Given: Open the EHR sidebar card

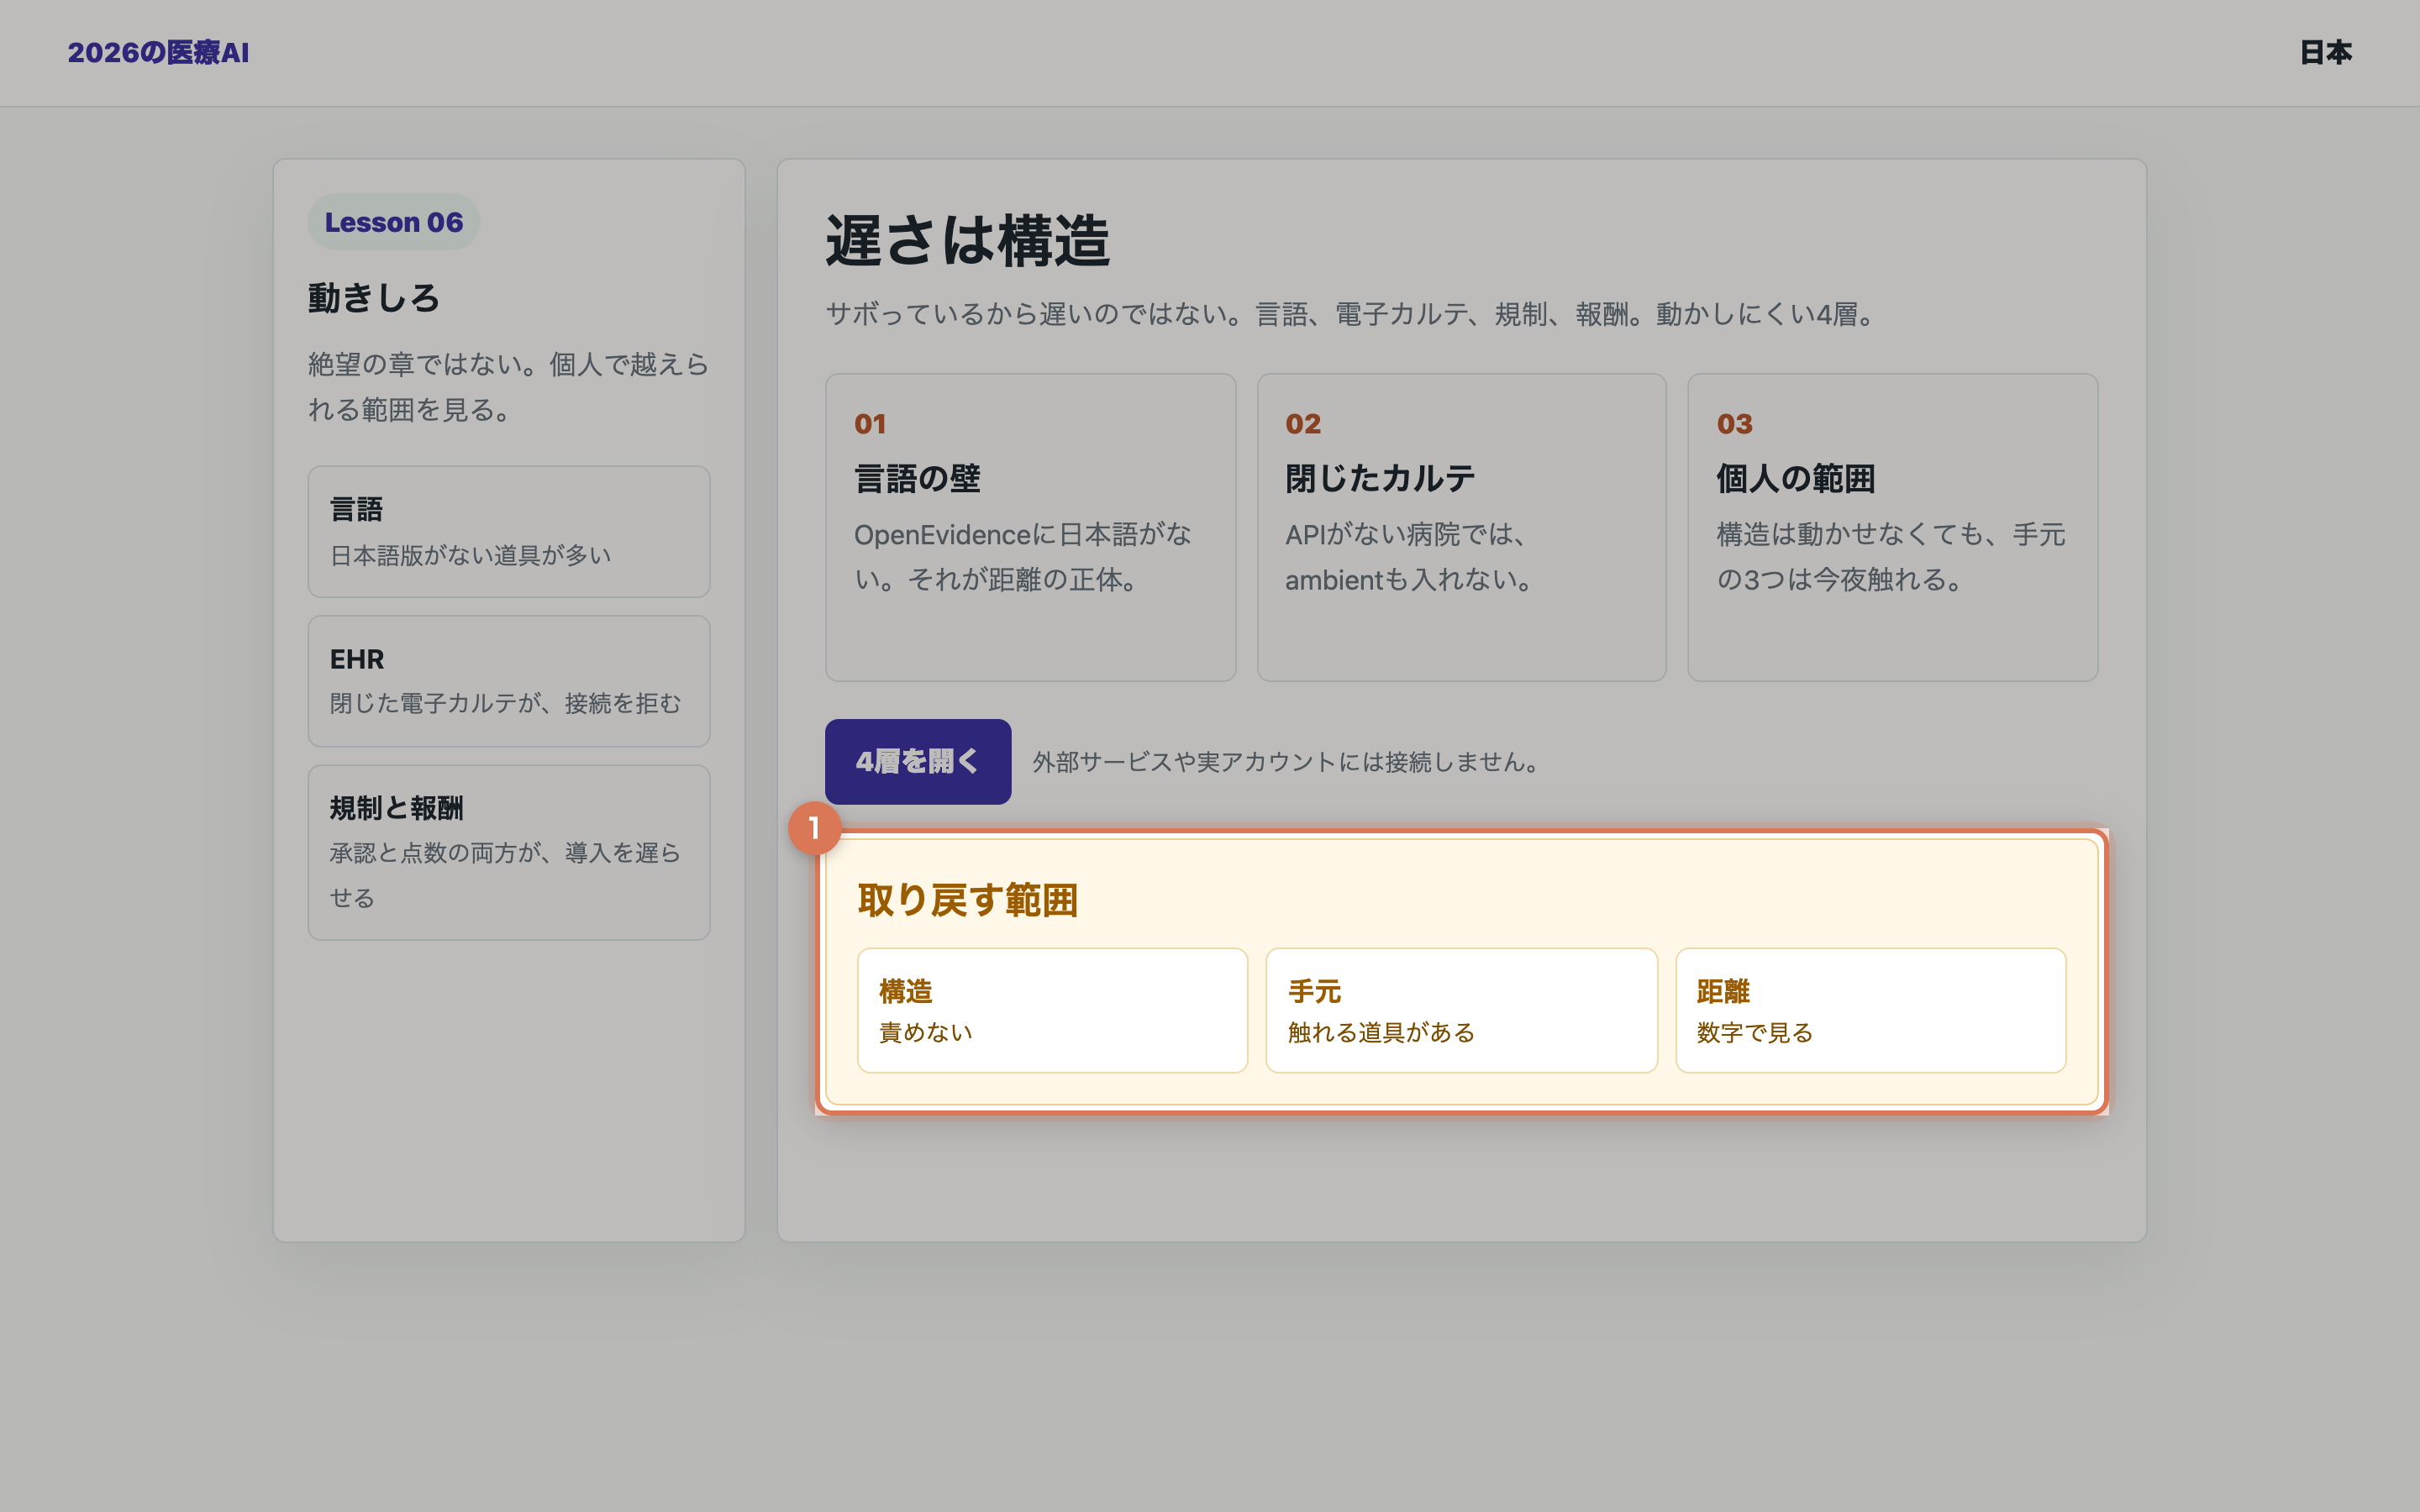Looking at the screenshot, I should pos(509,681).
